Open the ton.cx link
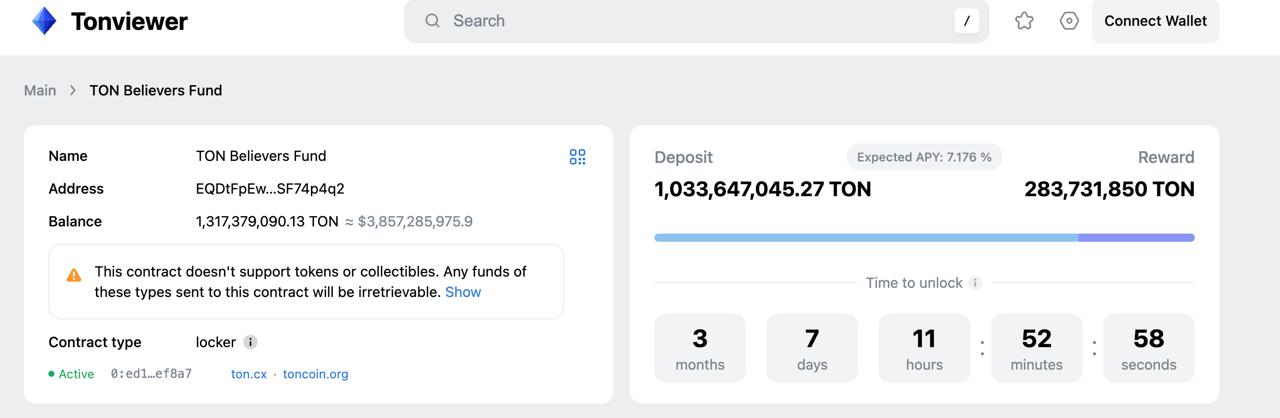This screenshot has height=418, width=1280. pos(249,374)
